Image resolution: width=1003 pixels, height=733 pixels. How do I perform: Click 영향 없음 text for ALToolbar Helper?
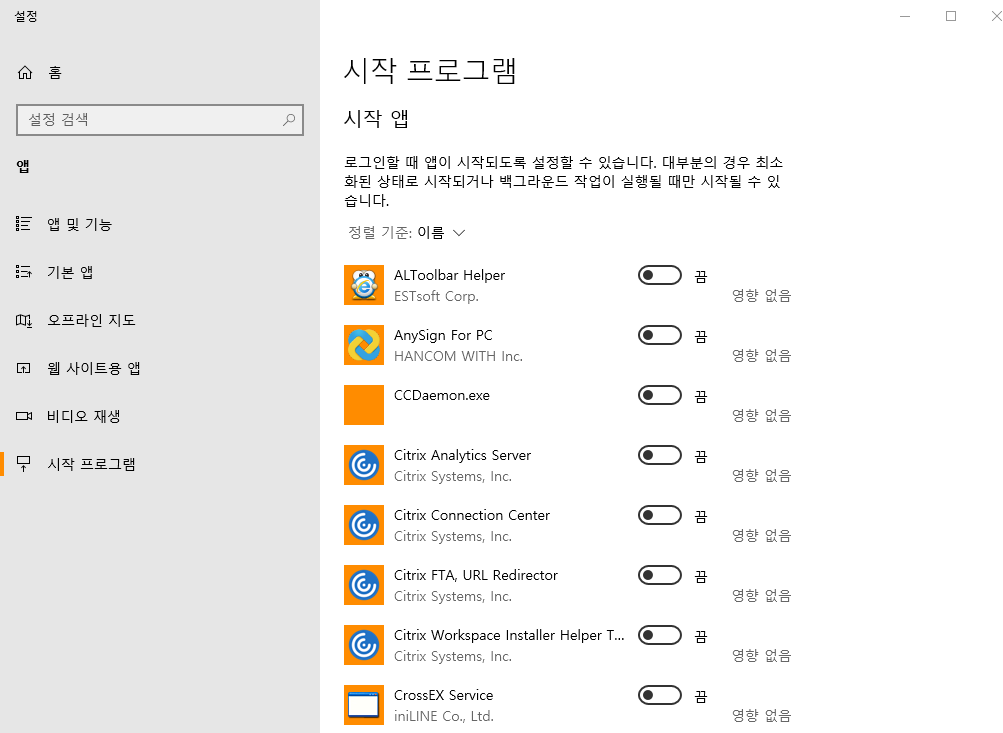761,296
